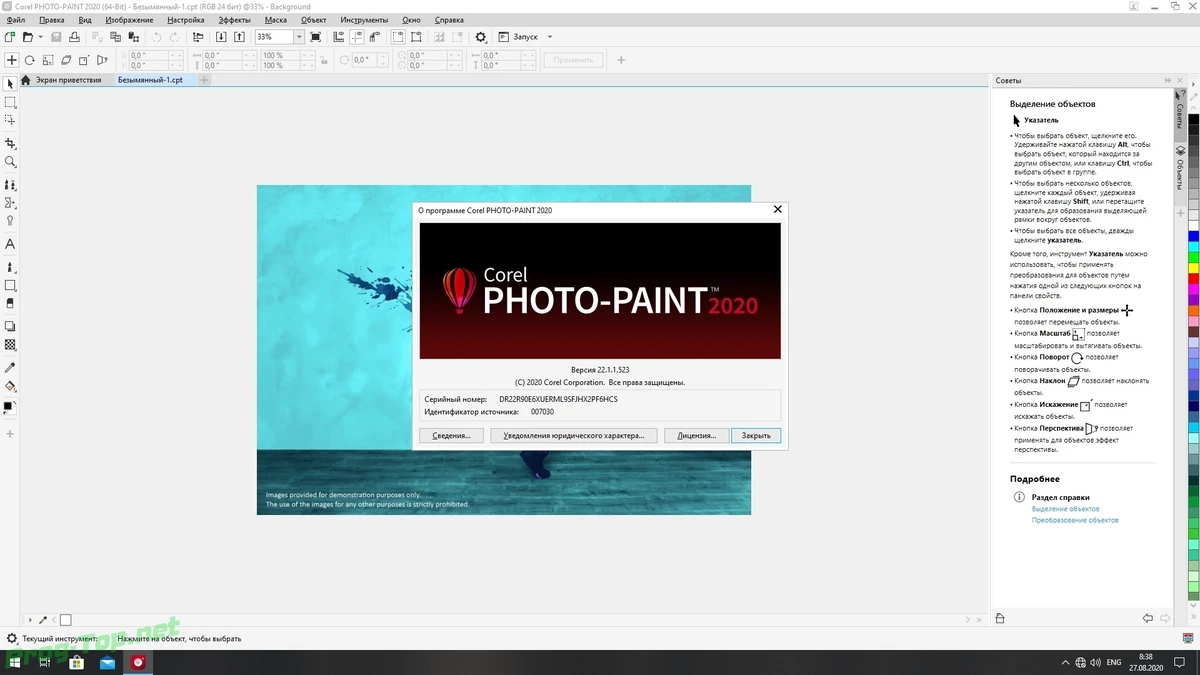Select the Object Transparency tool

[10, 345]
